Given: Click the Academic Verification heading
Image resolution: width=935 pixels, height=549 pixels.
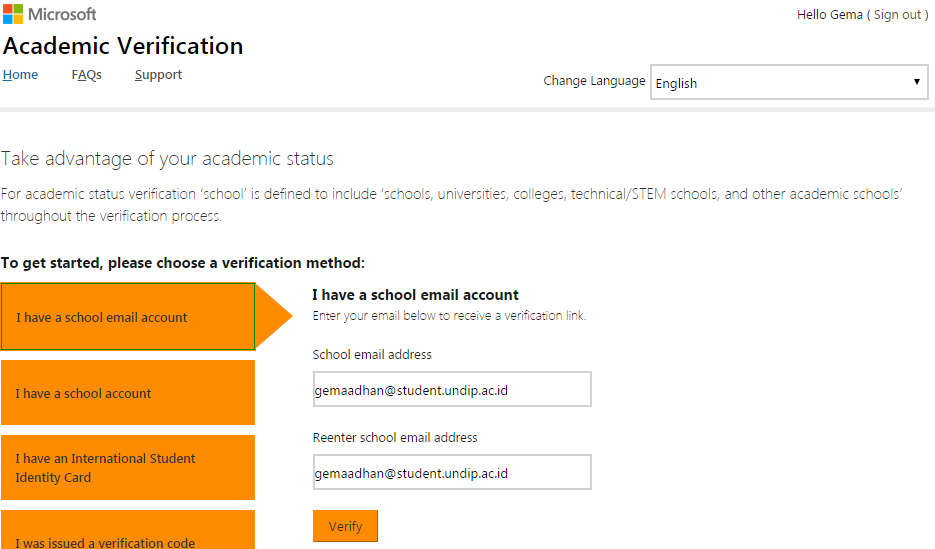Looking at the screenshot, I should pos(123,46).
